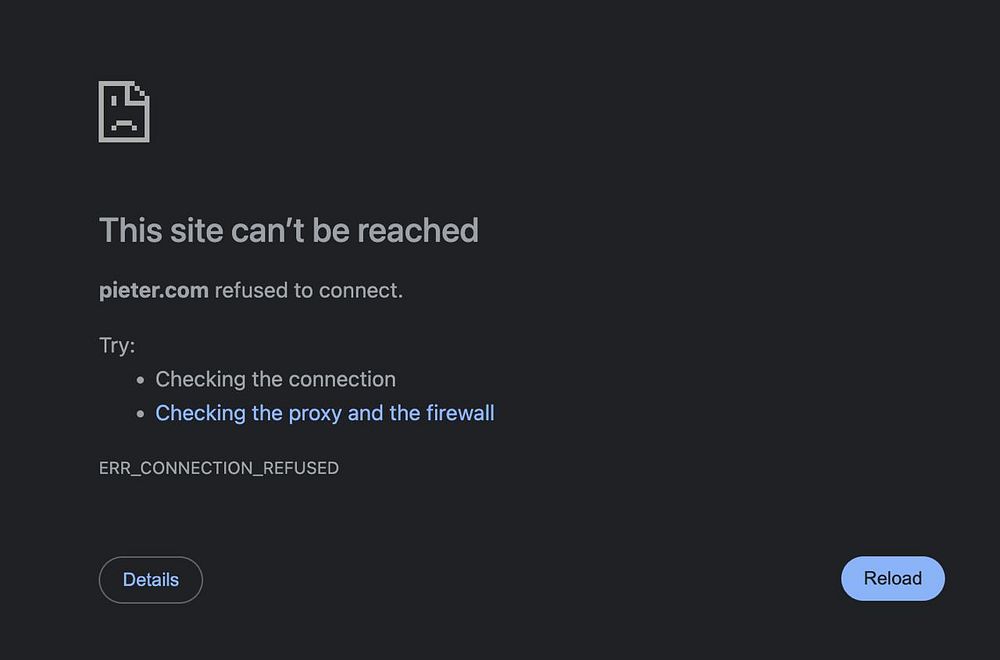The height and width of the screenshot is (660, 1000).
Task: Click the bullet before 'Checking the connection'
Action: tap(141, 381)
